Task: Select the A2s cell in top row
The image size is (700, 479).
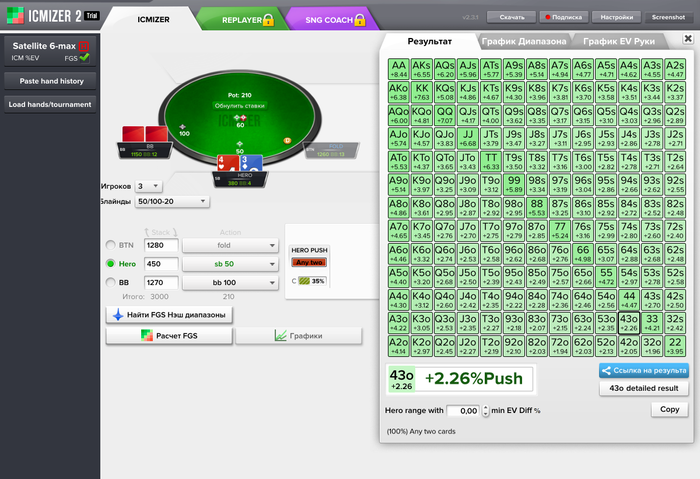Action: coord(675,69)
